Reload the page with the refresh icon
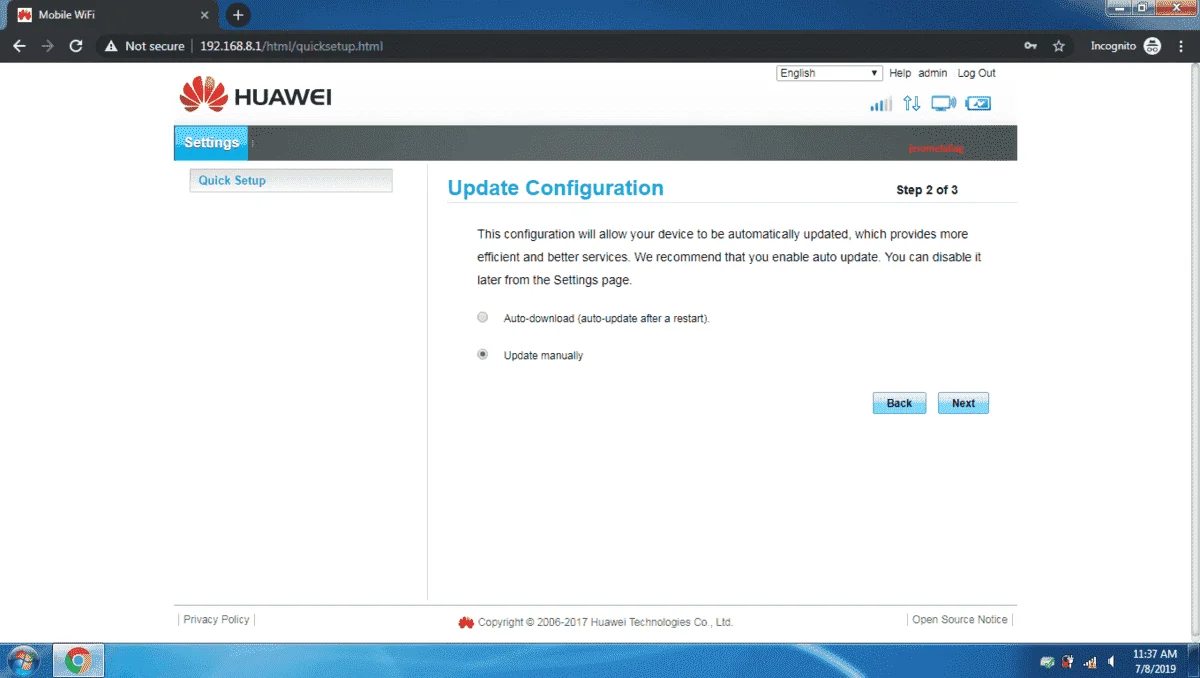 (x=75, y=46)
